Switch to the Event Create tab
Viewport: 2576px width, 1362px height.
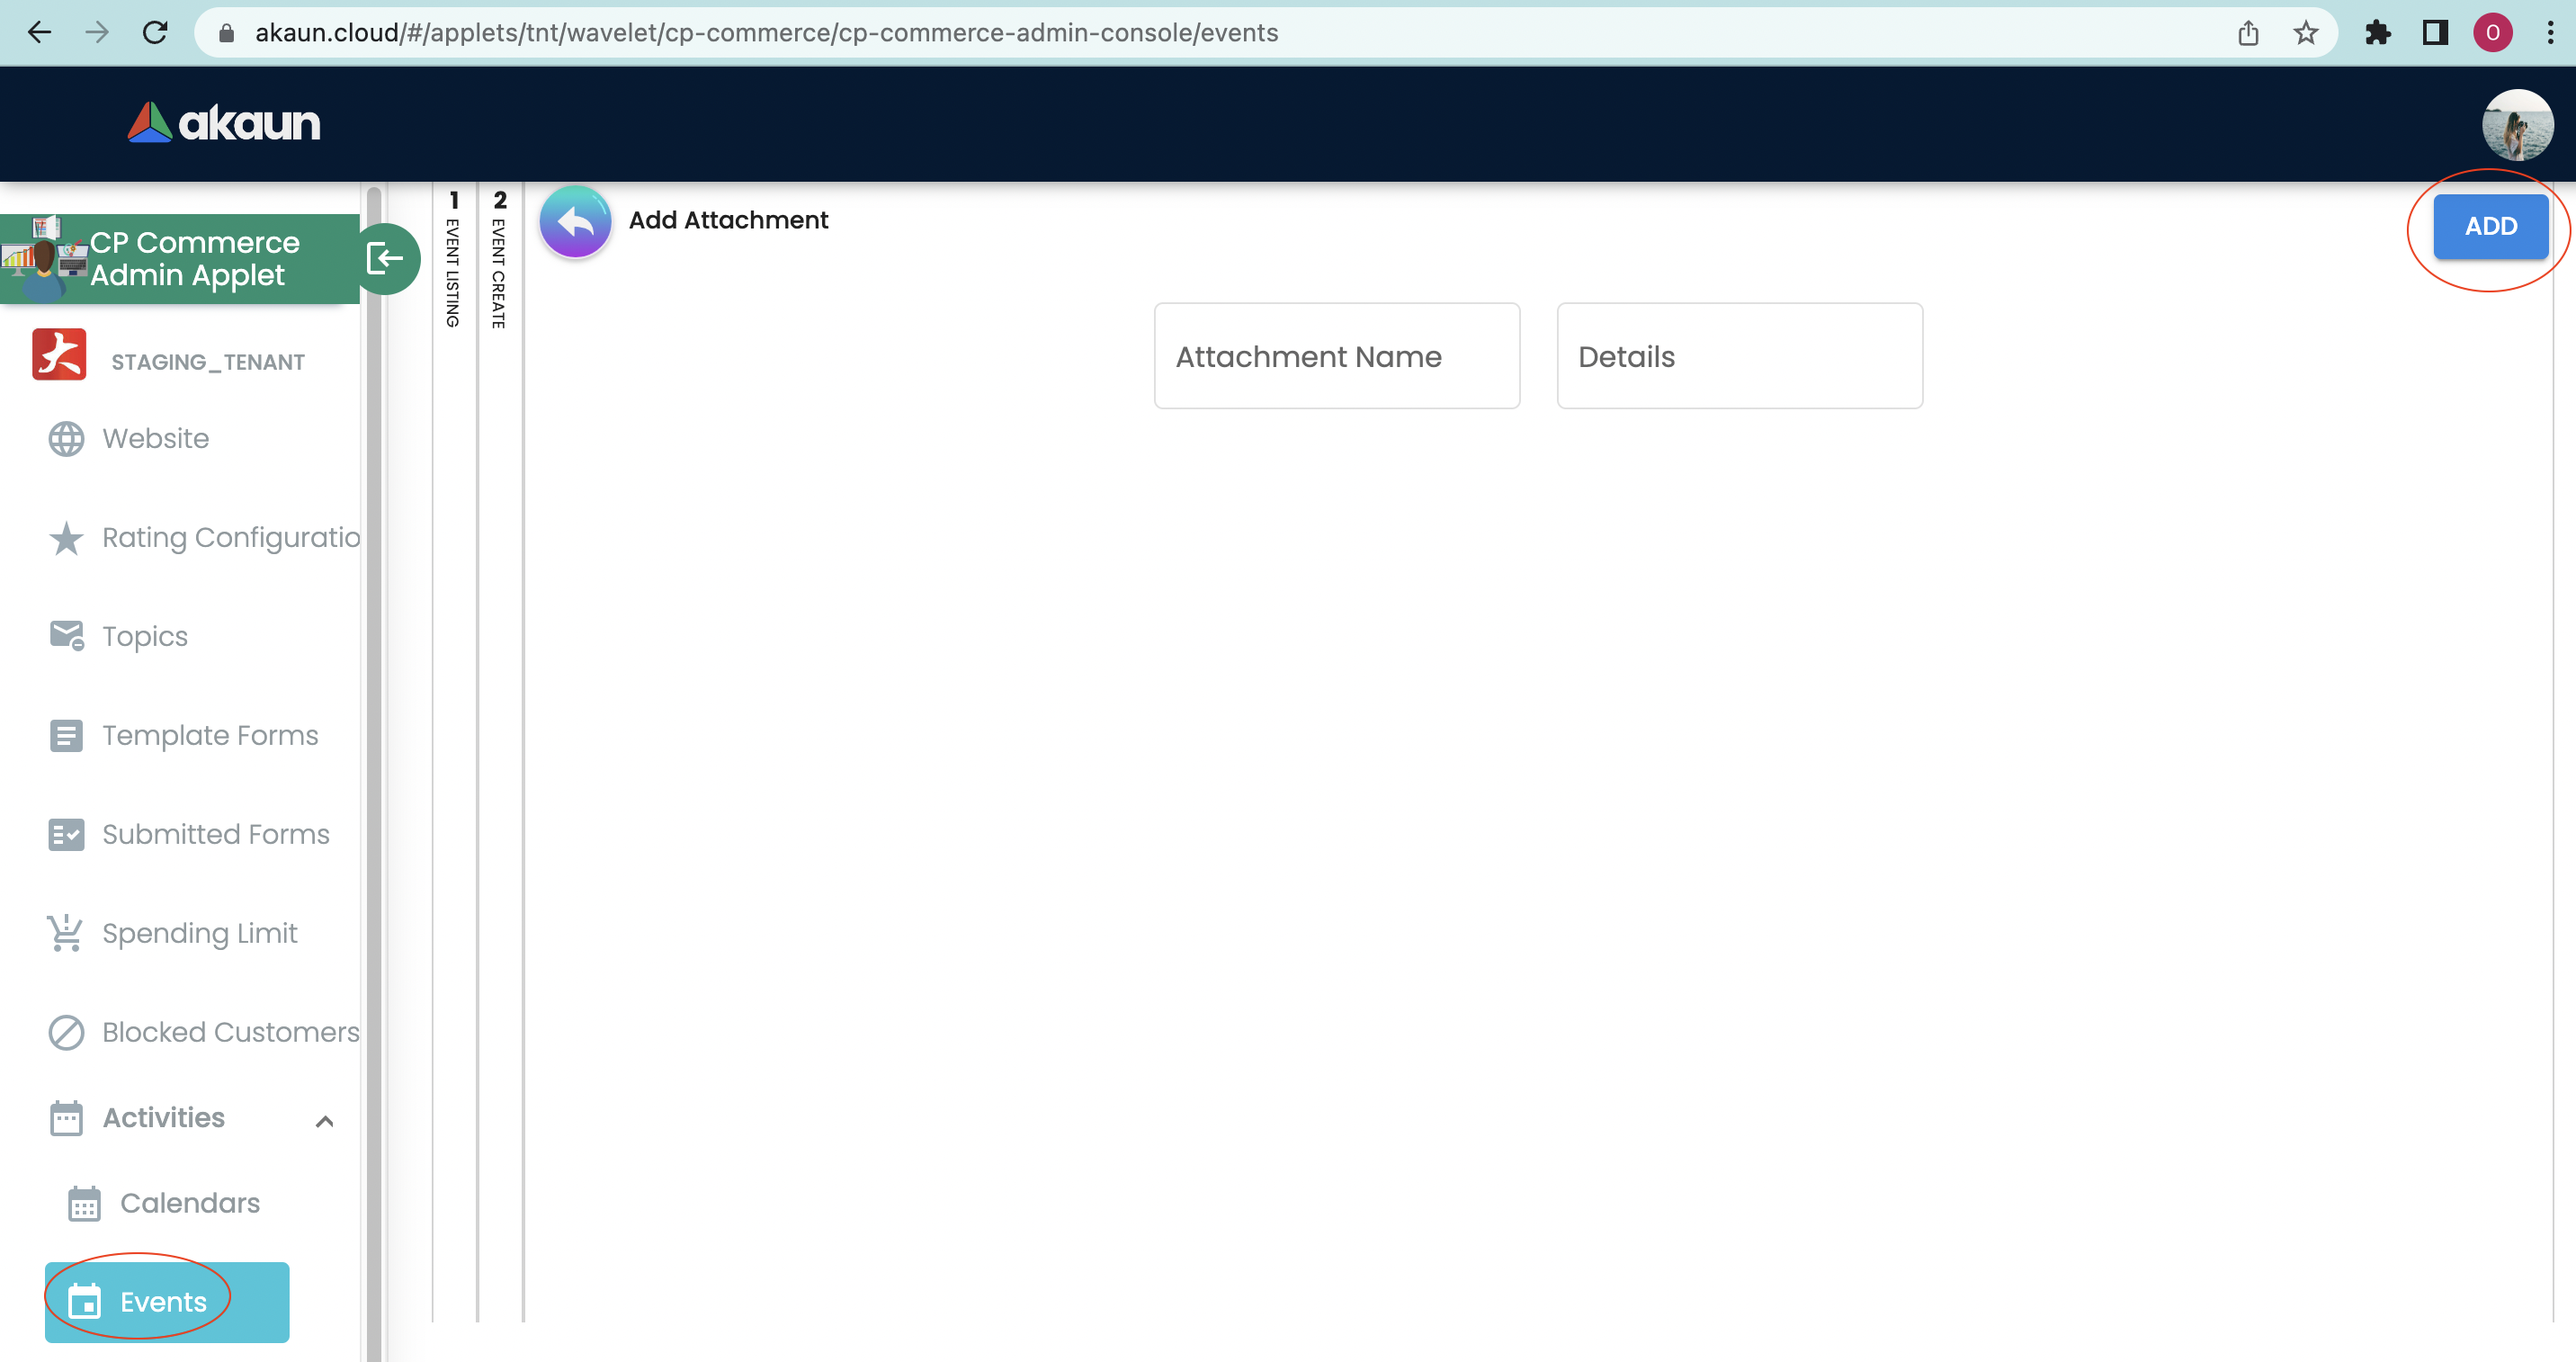click(x=499, y=260)
